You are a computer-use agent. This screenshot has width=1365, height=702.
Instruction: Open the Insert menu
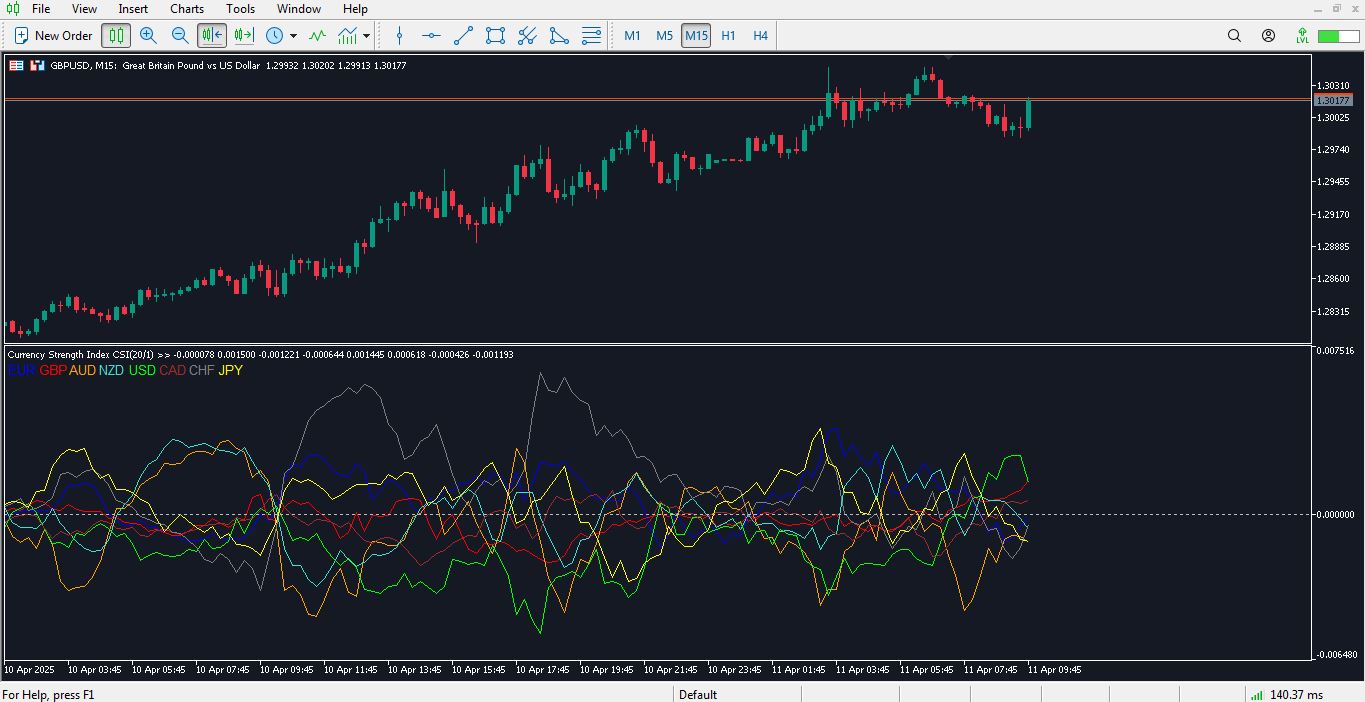133,8
